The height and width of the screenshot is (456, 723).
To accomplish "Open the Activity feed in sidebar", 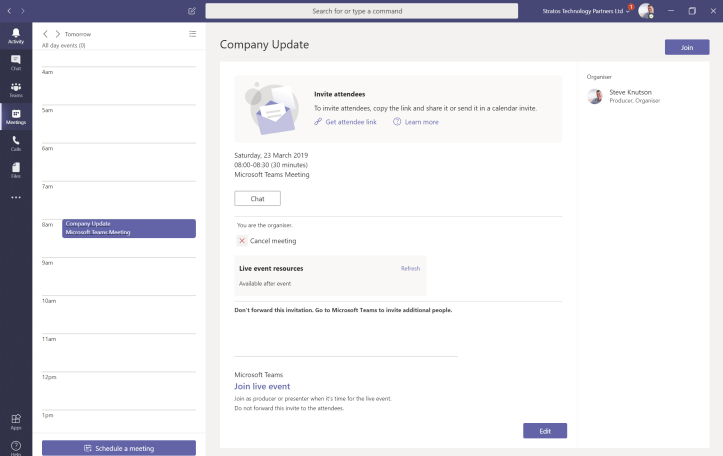I will (16, 36).
